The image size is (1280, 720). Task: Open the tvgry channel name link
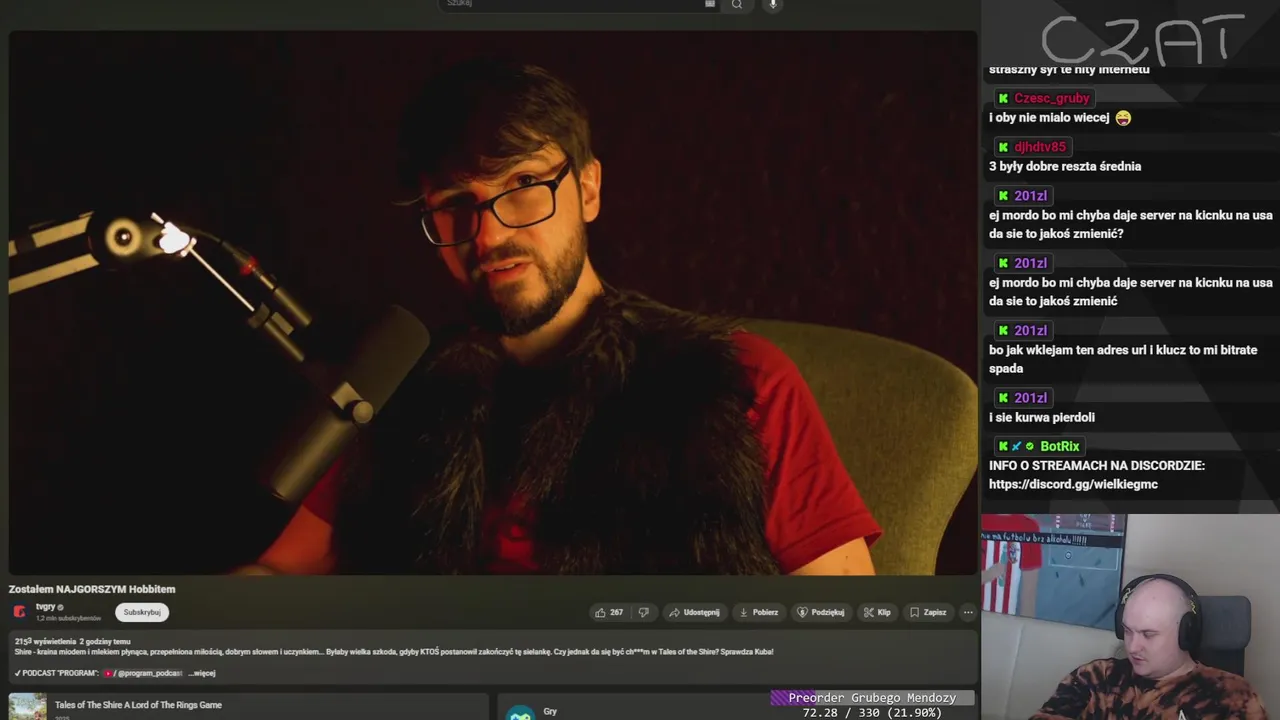tap(46, 607)
